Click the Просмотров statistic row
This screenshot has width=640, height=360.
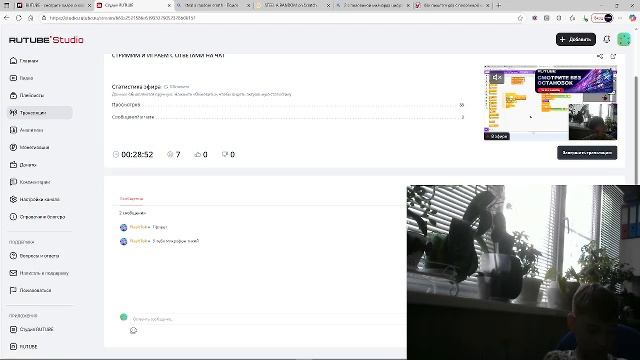pyautogui.click(x=288, y=105)
